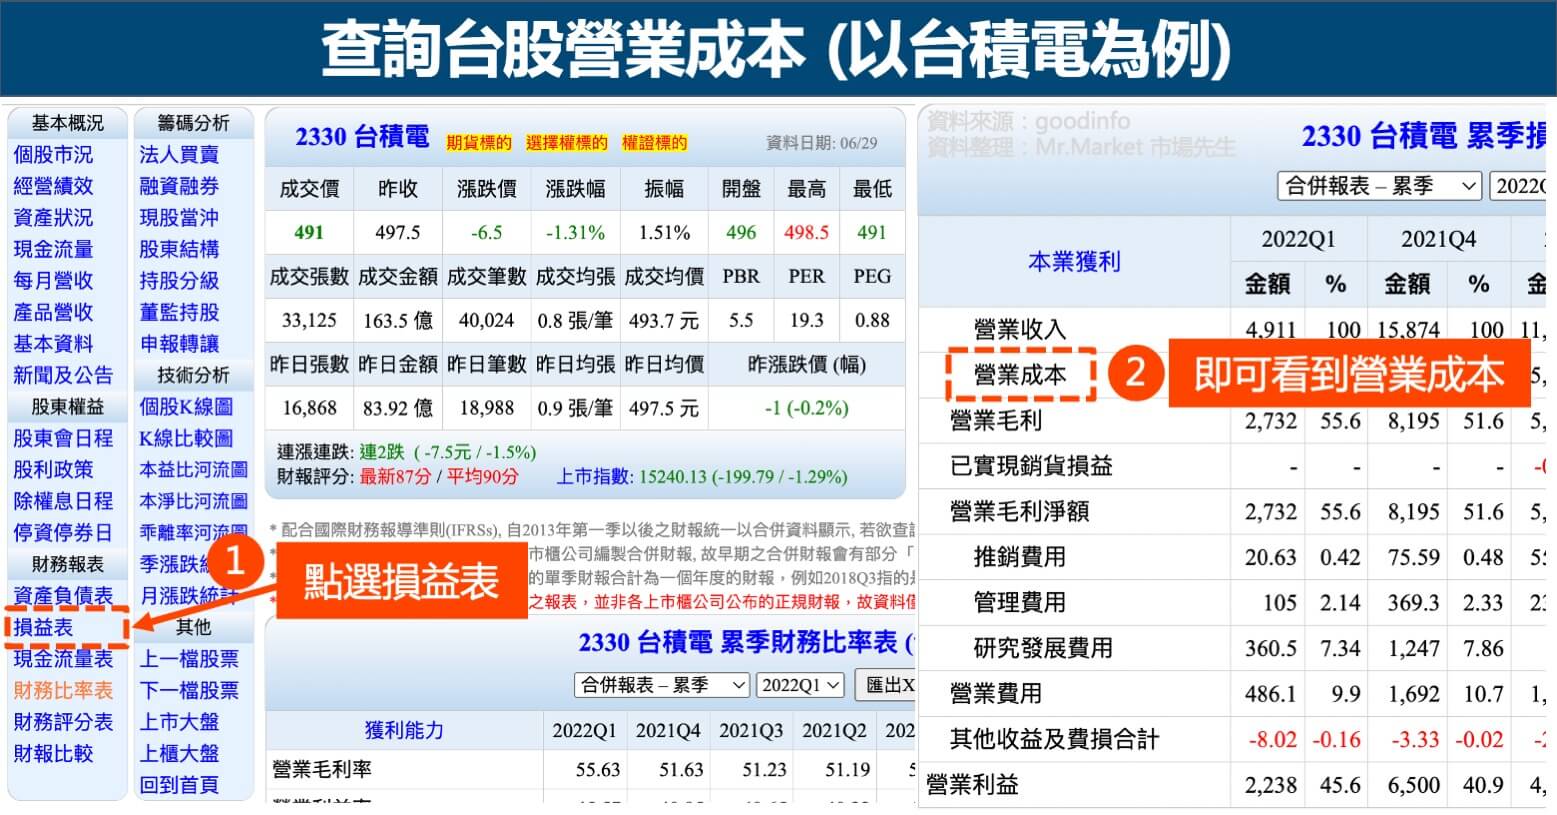Open 股利政策 link
Viewport: 1557px width, 815px height.
pyautogui.click(x=53, y=469)
